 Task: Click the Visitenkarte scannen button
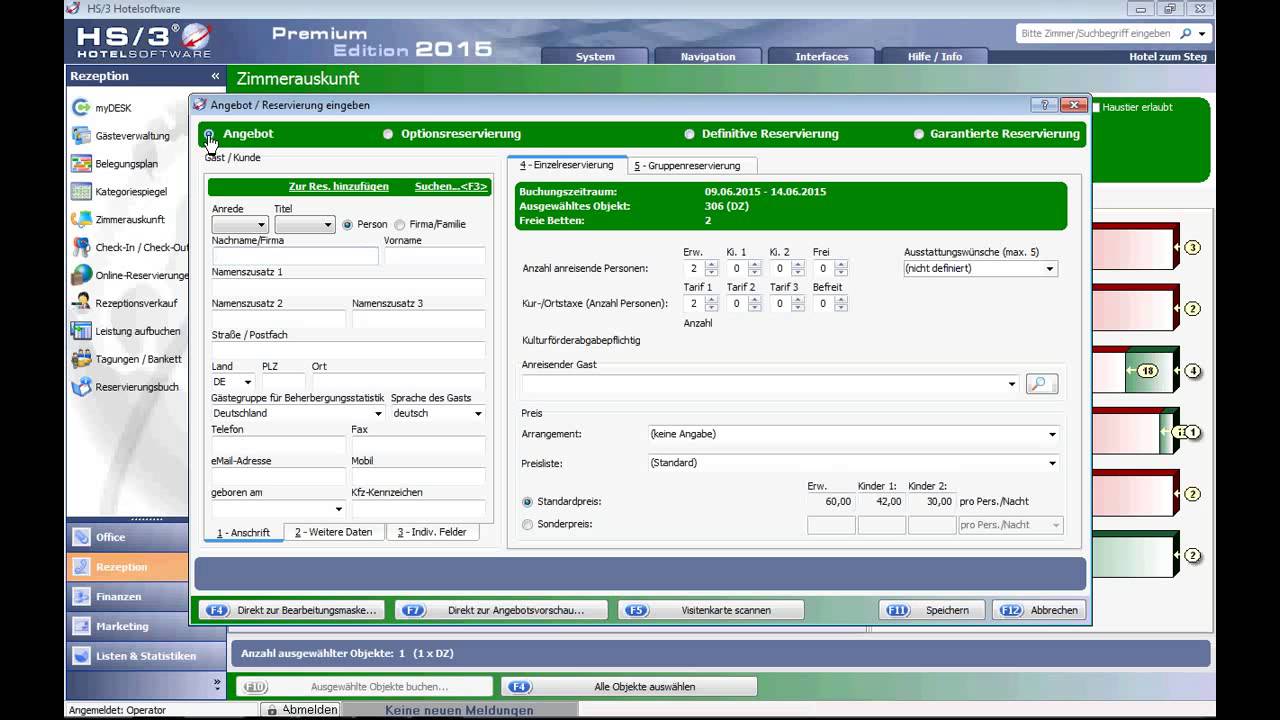click(711, 610)
